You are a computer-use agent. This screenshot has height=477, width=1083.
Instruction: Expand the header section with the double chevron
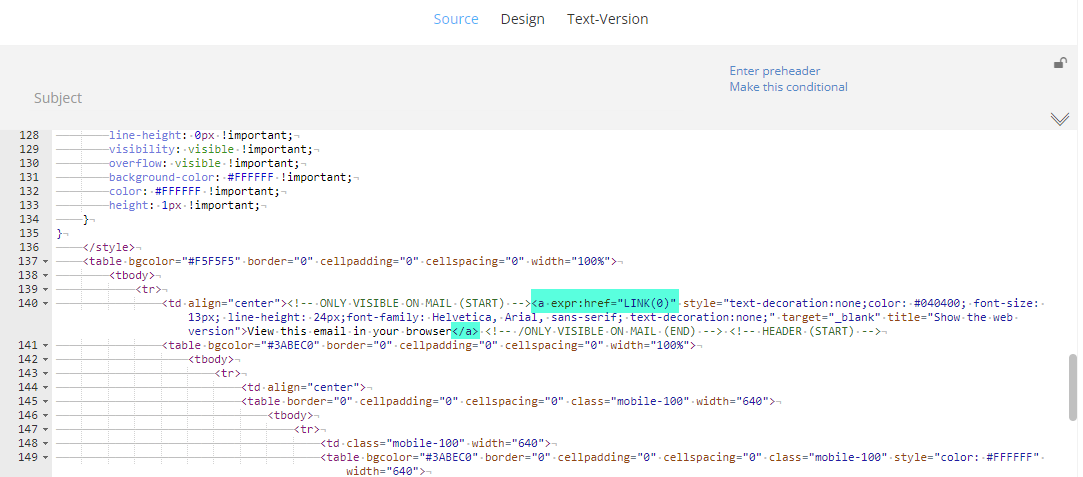tap(1060, 119)
